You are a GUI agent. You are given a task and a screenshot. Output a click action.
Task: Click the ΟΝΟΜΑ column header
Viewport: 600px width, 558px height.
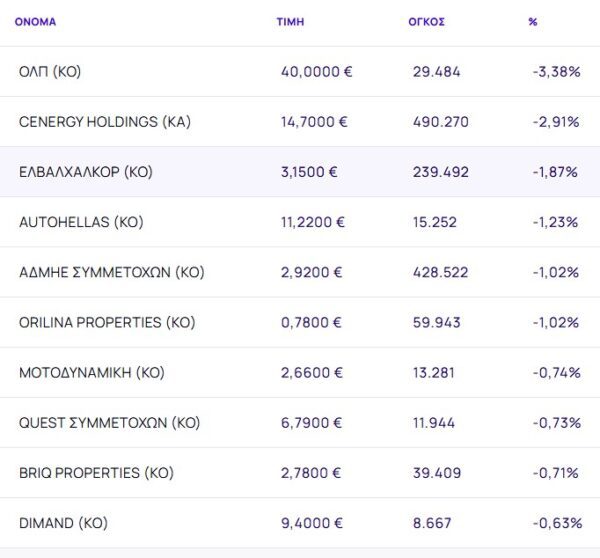coord(35,21)
